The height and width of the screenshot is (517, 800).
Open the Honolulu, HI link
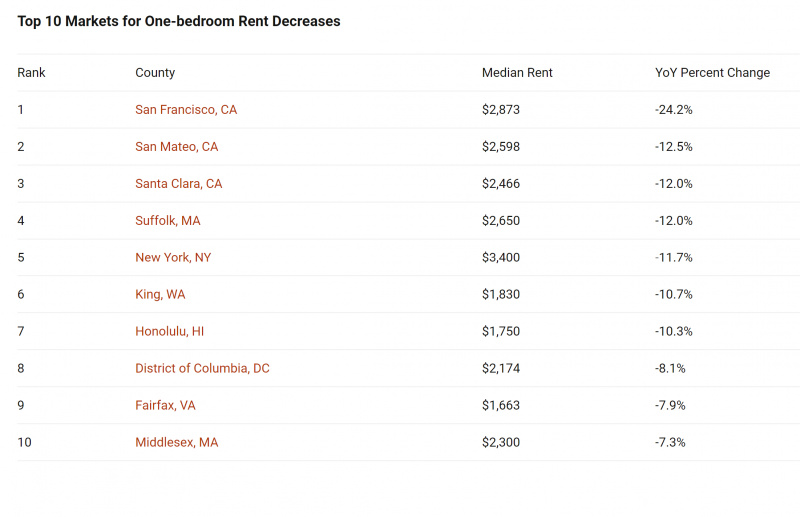tap(169, 332)
